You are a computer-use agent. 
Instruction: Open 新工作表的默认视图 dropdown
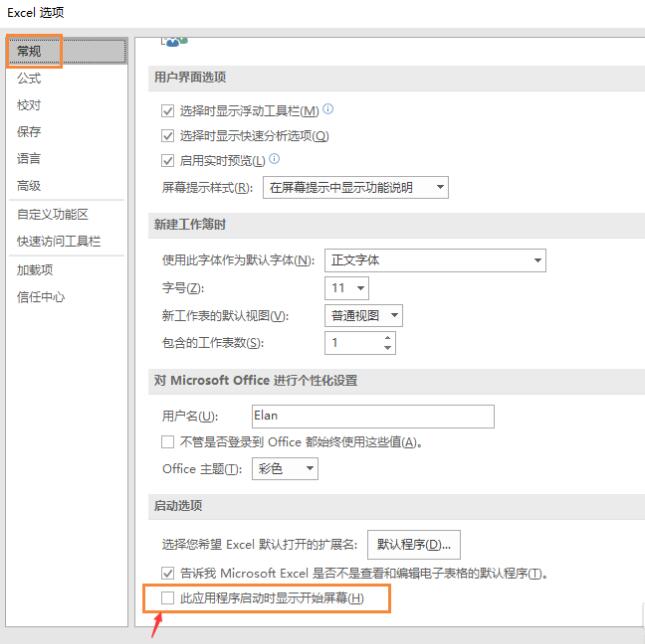(363, 315)
